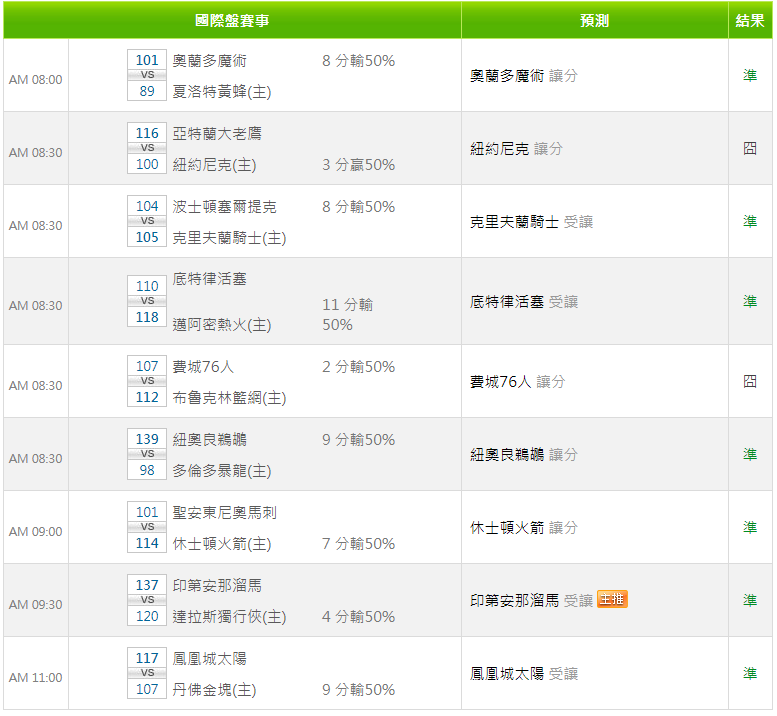
Task: Select team 多倫多暴龍(主)
Action: pyautogui.click(x=222, y=471)
